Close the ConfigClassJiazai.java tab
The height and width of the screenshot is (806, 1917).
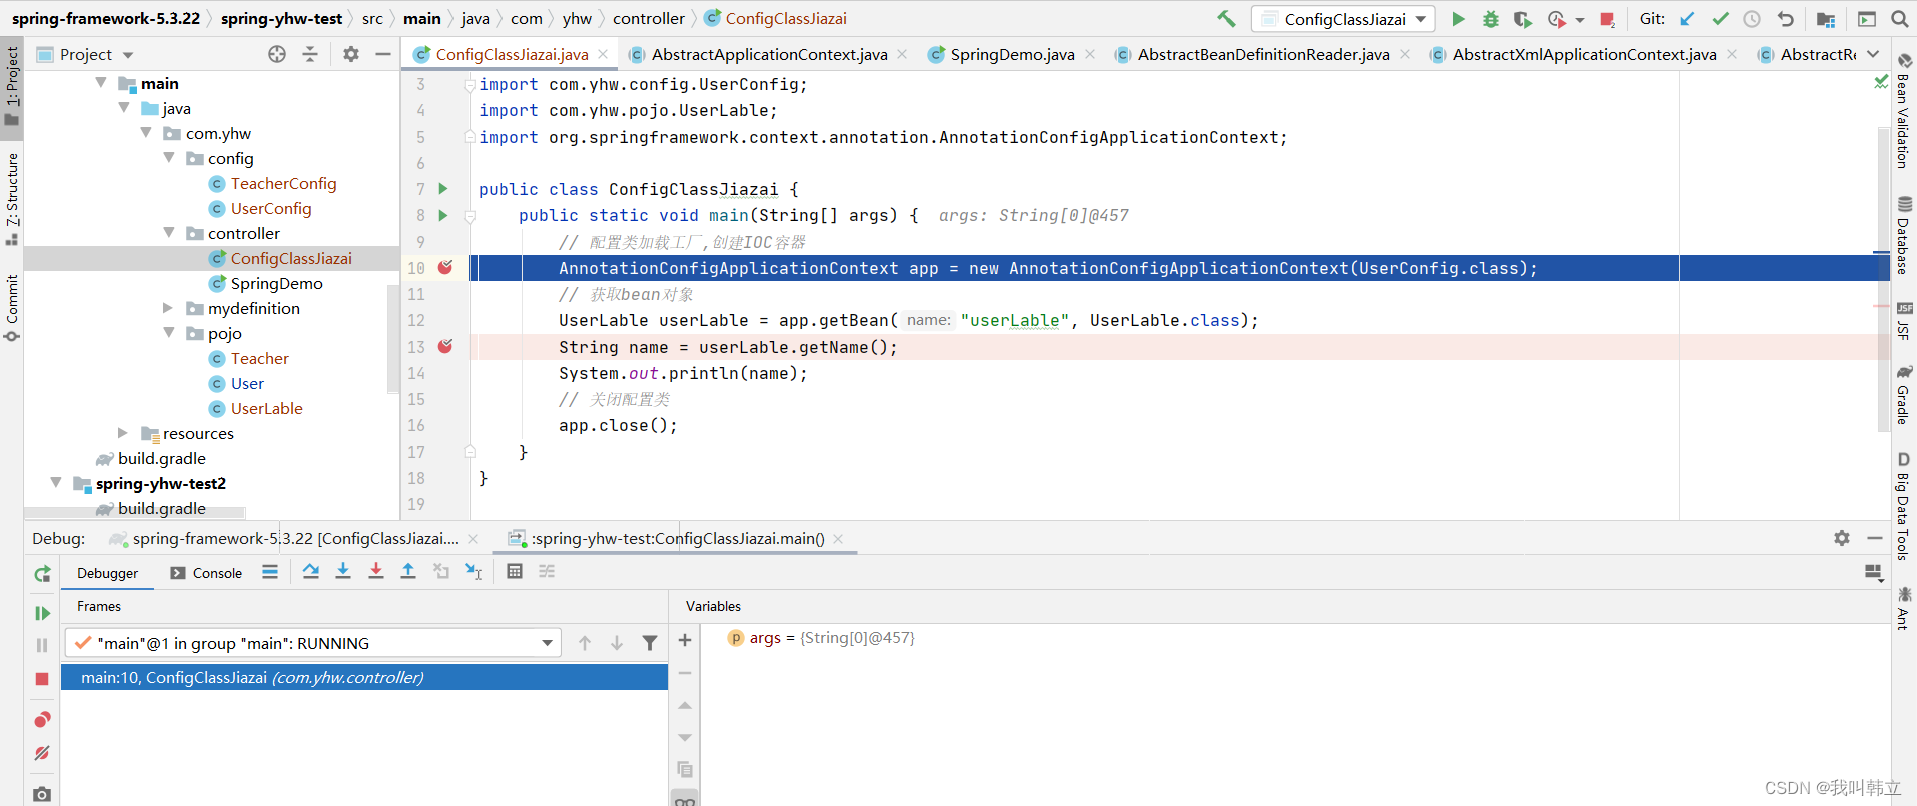coord(603,54)
